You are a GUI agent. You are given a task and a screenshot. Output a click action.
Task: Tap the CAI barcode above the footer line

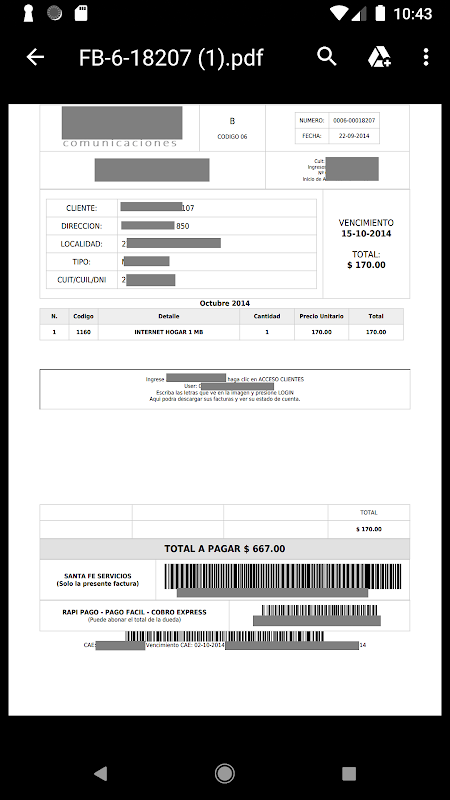(224, 636)
